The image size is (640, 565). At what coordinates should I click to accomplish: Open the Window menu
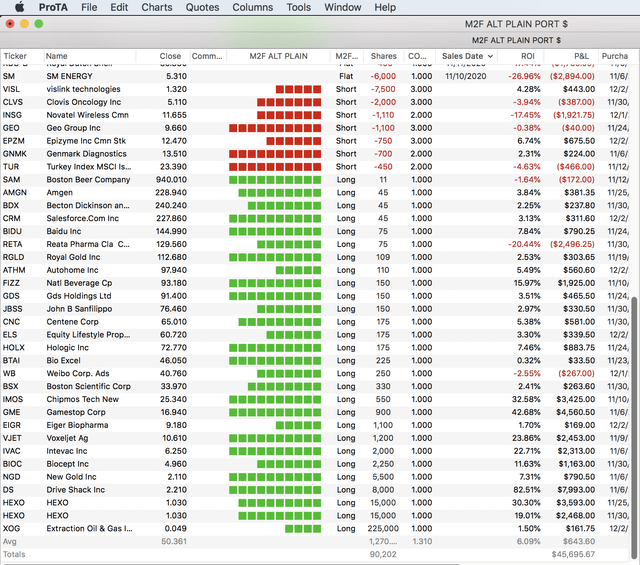(x=342, y=7)
